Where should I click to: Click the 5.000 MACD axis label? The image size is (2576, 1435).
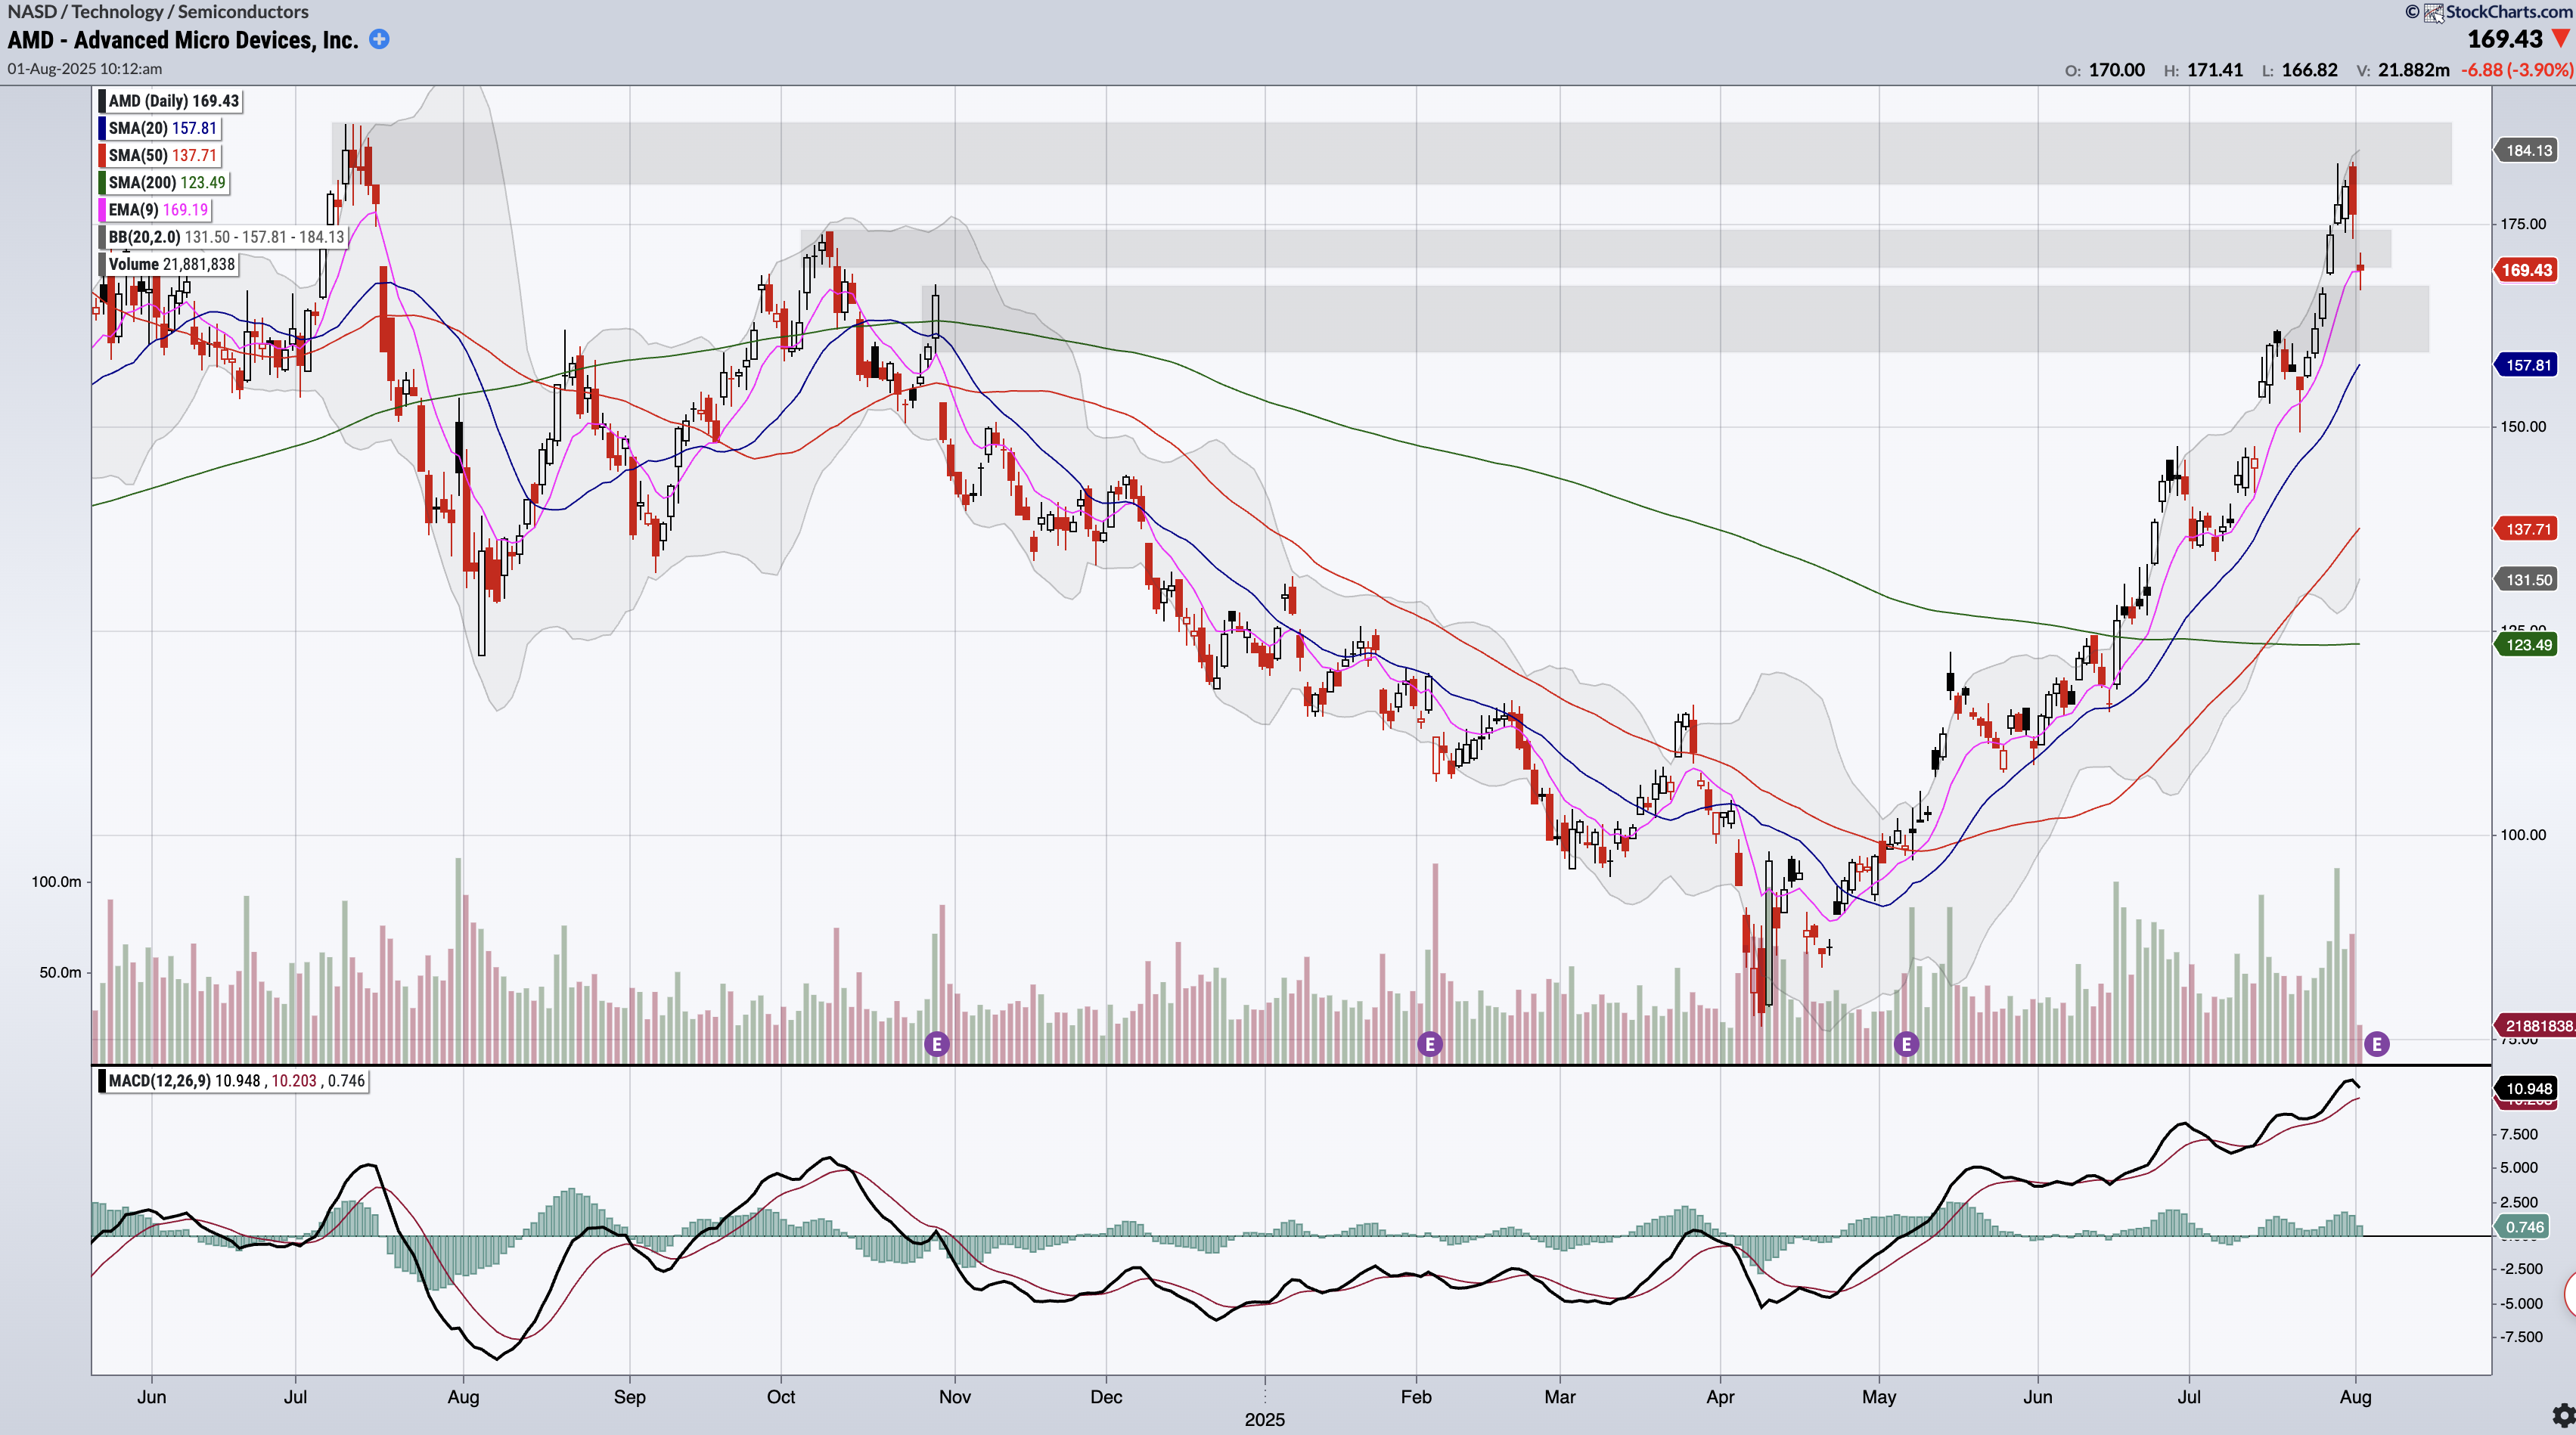[2519, 1168]
